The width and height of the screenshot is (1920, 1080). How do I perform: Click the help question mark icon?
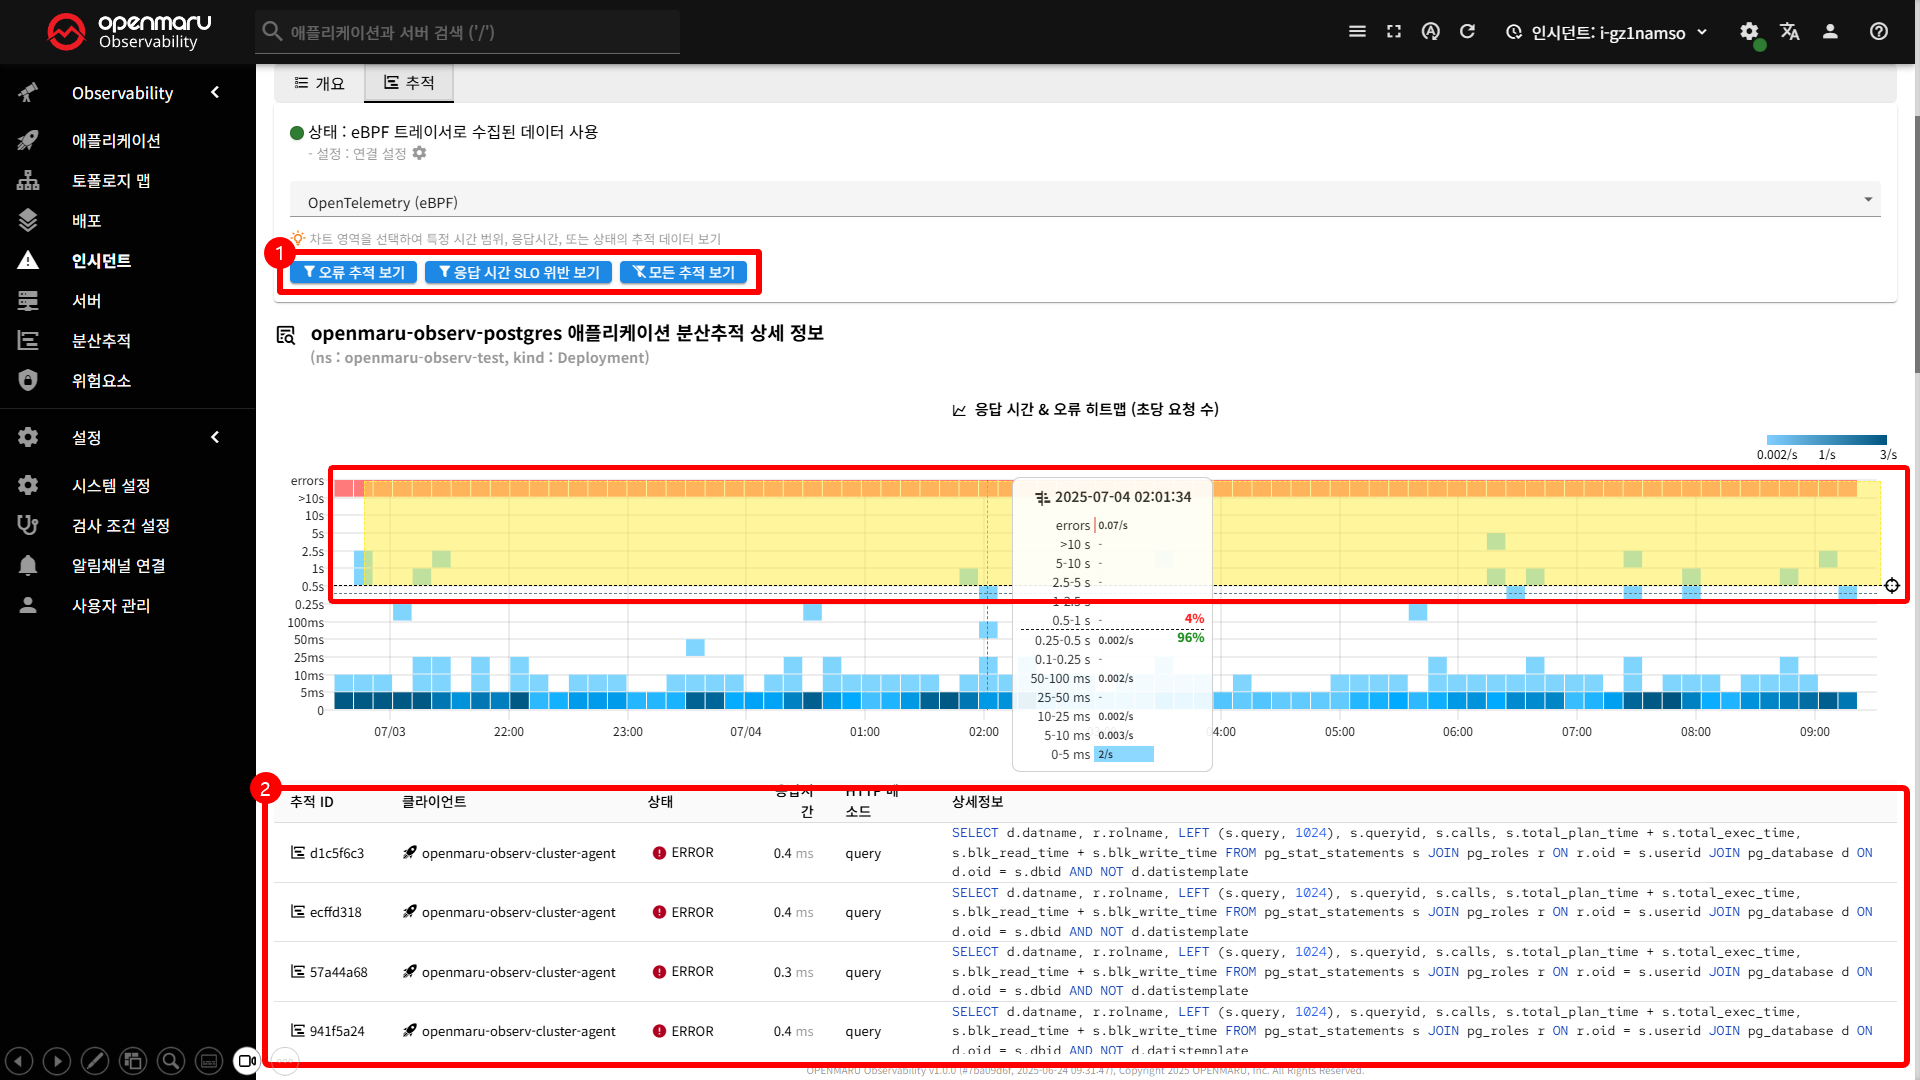pyautogui.click(x=1879, y=32)
